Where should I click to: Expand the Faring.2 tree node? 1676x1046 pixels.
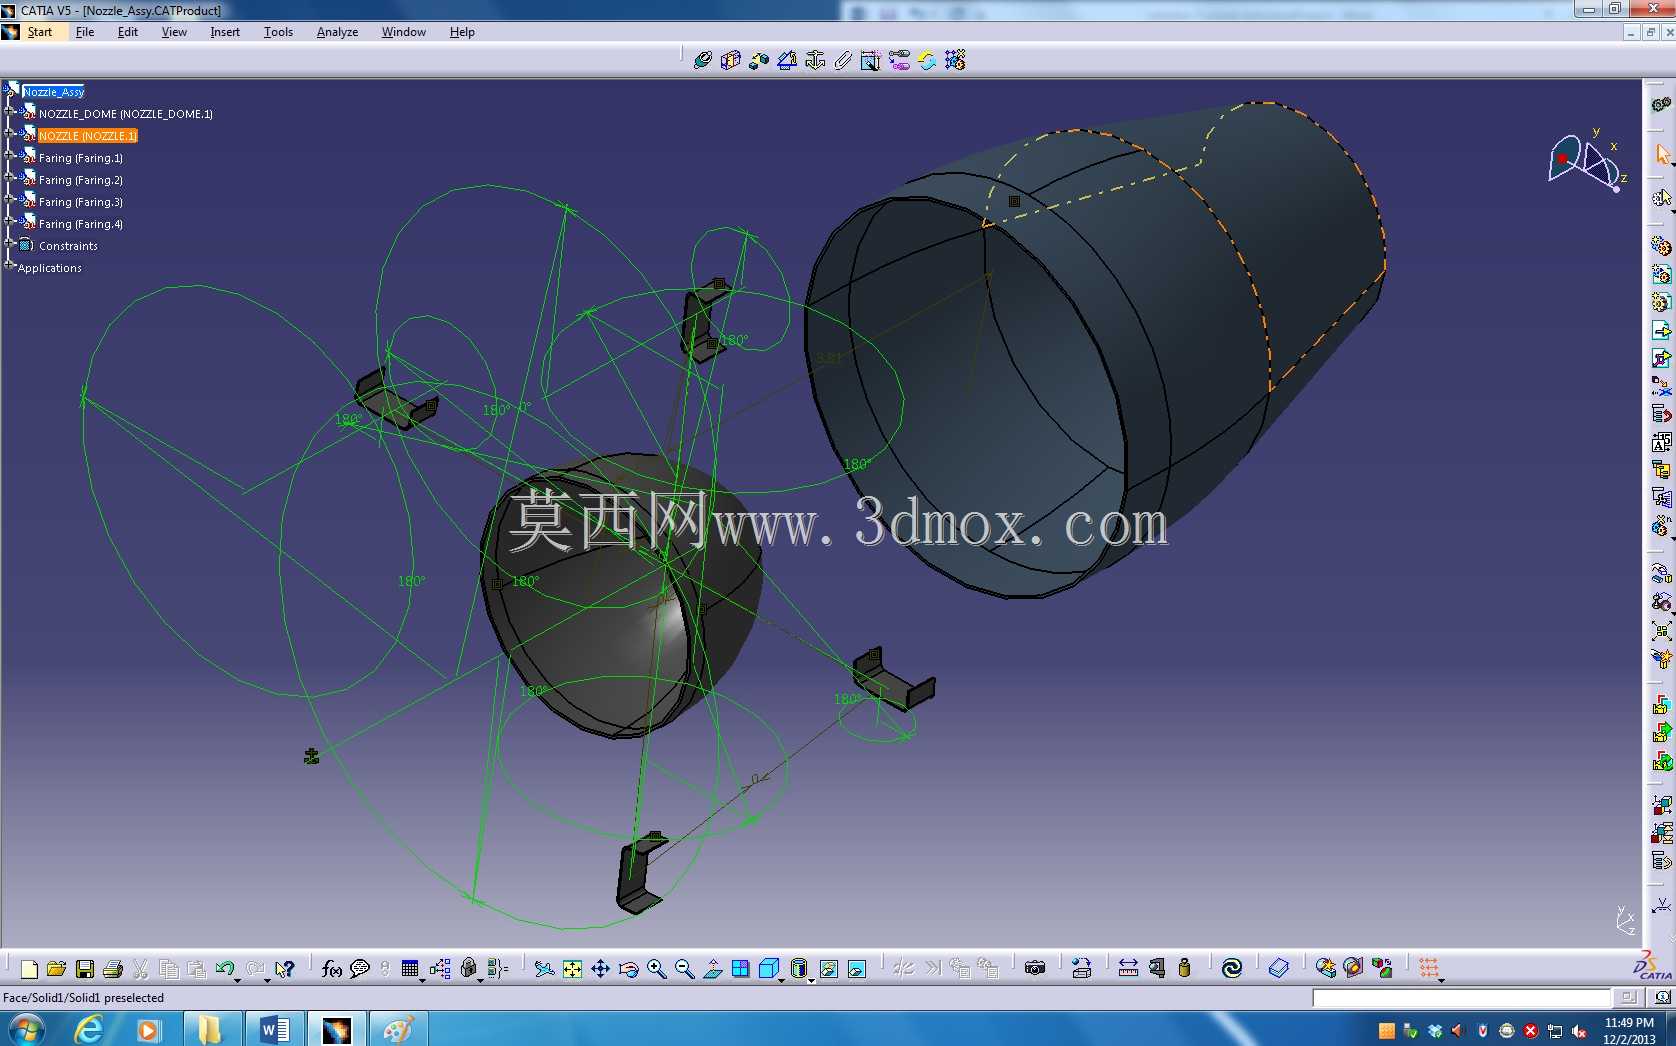(x=10, y=177)
